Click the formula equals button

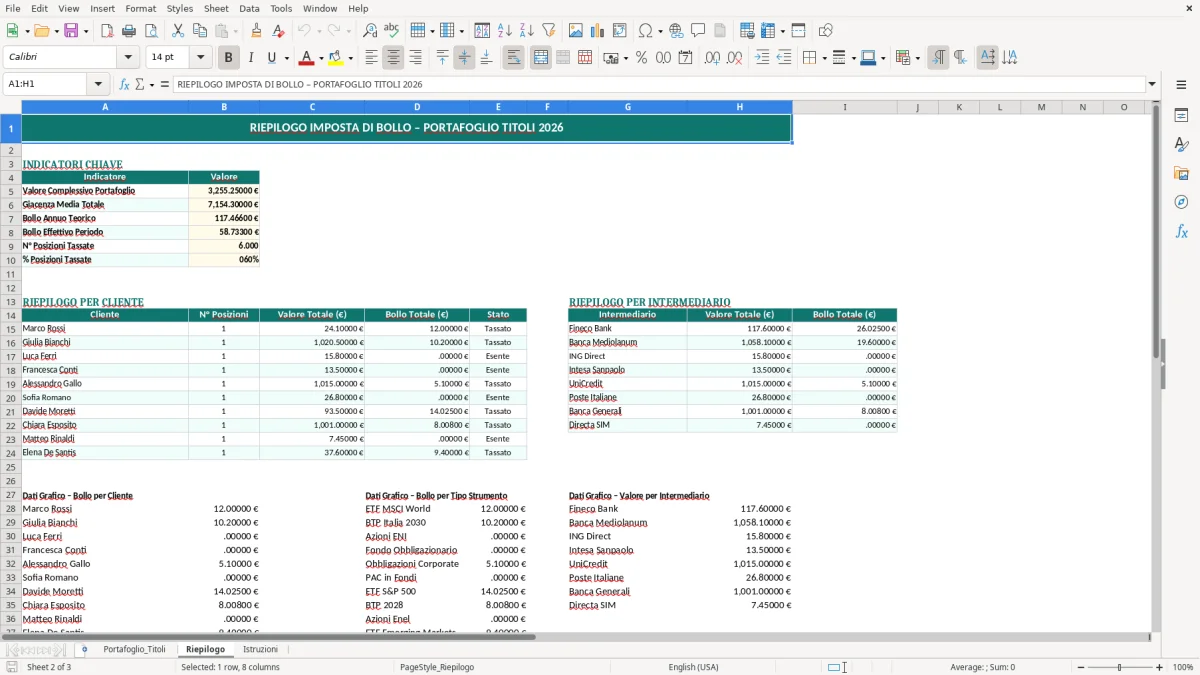pyautogui.click(x=165, y=85)
